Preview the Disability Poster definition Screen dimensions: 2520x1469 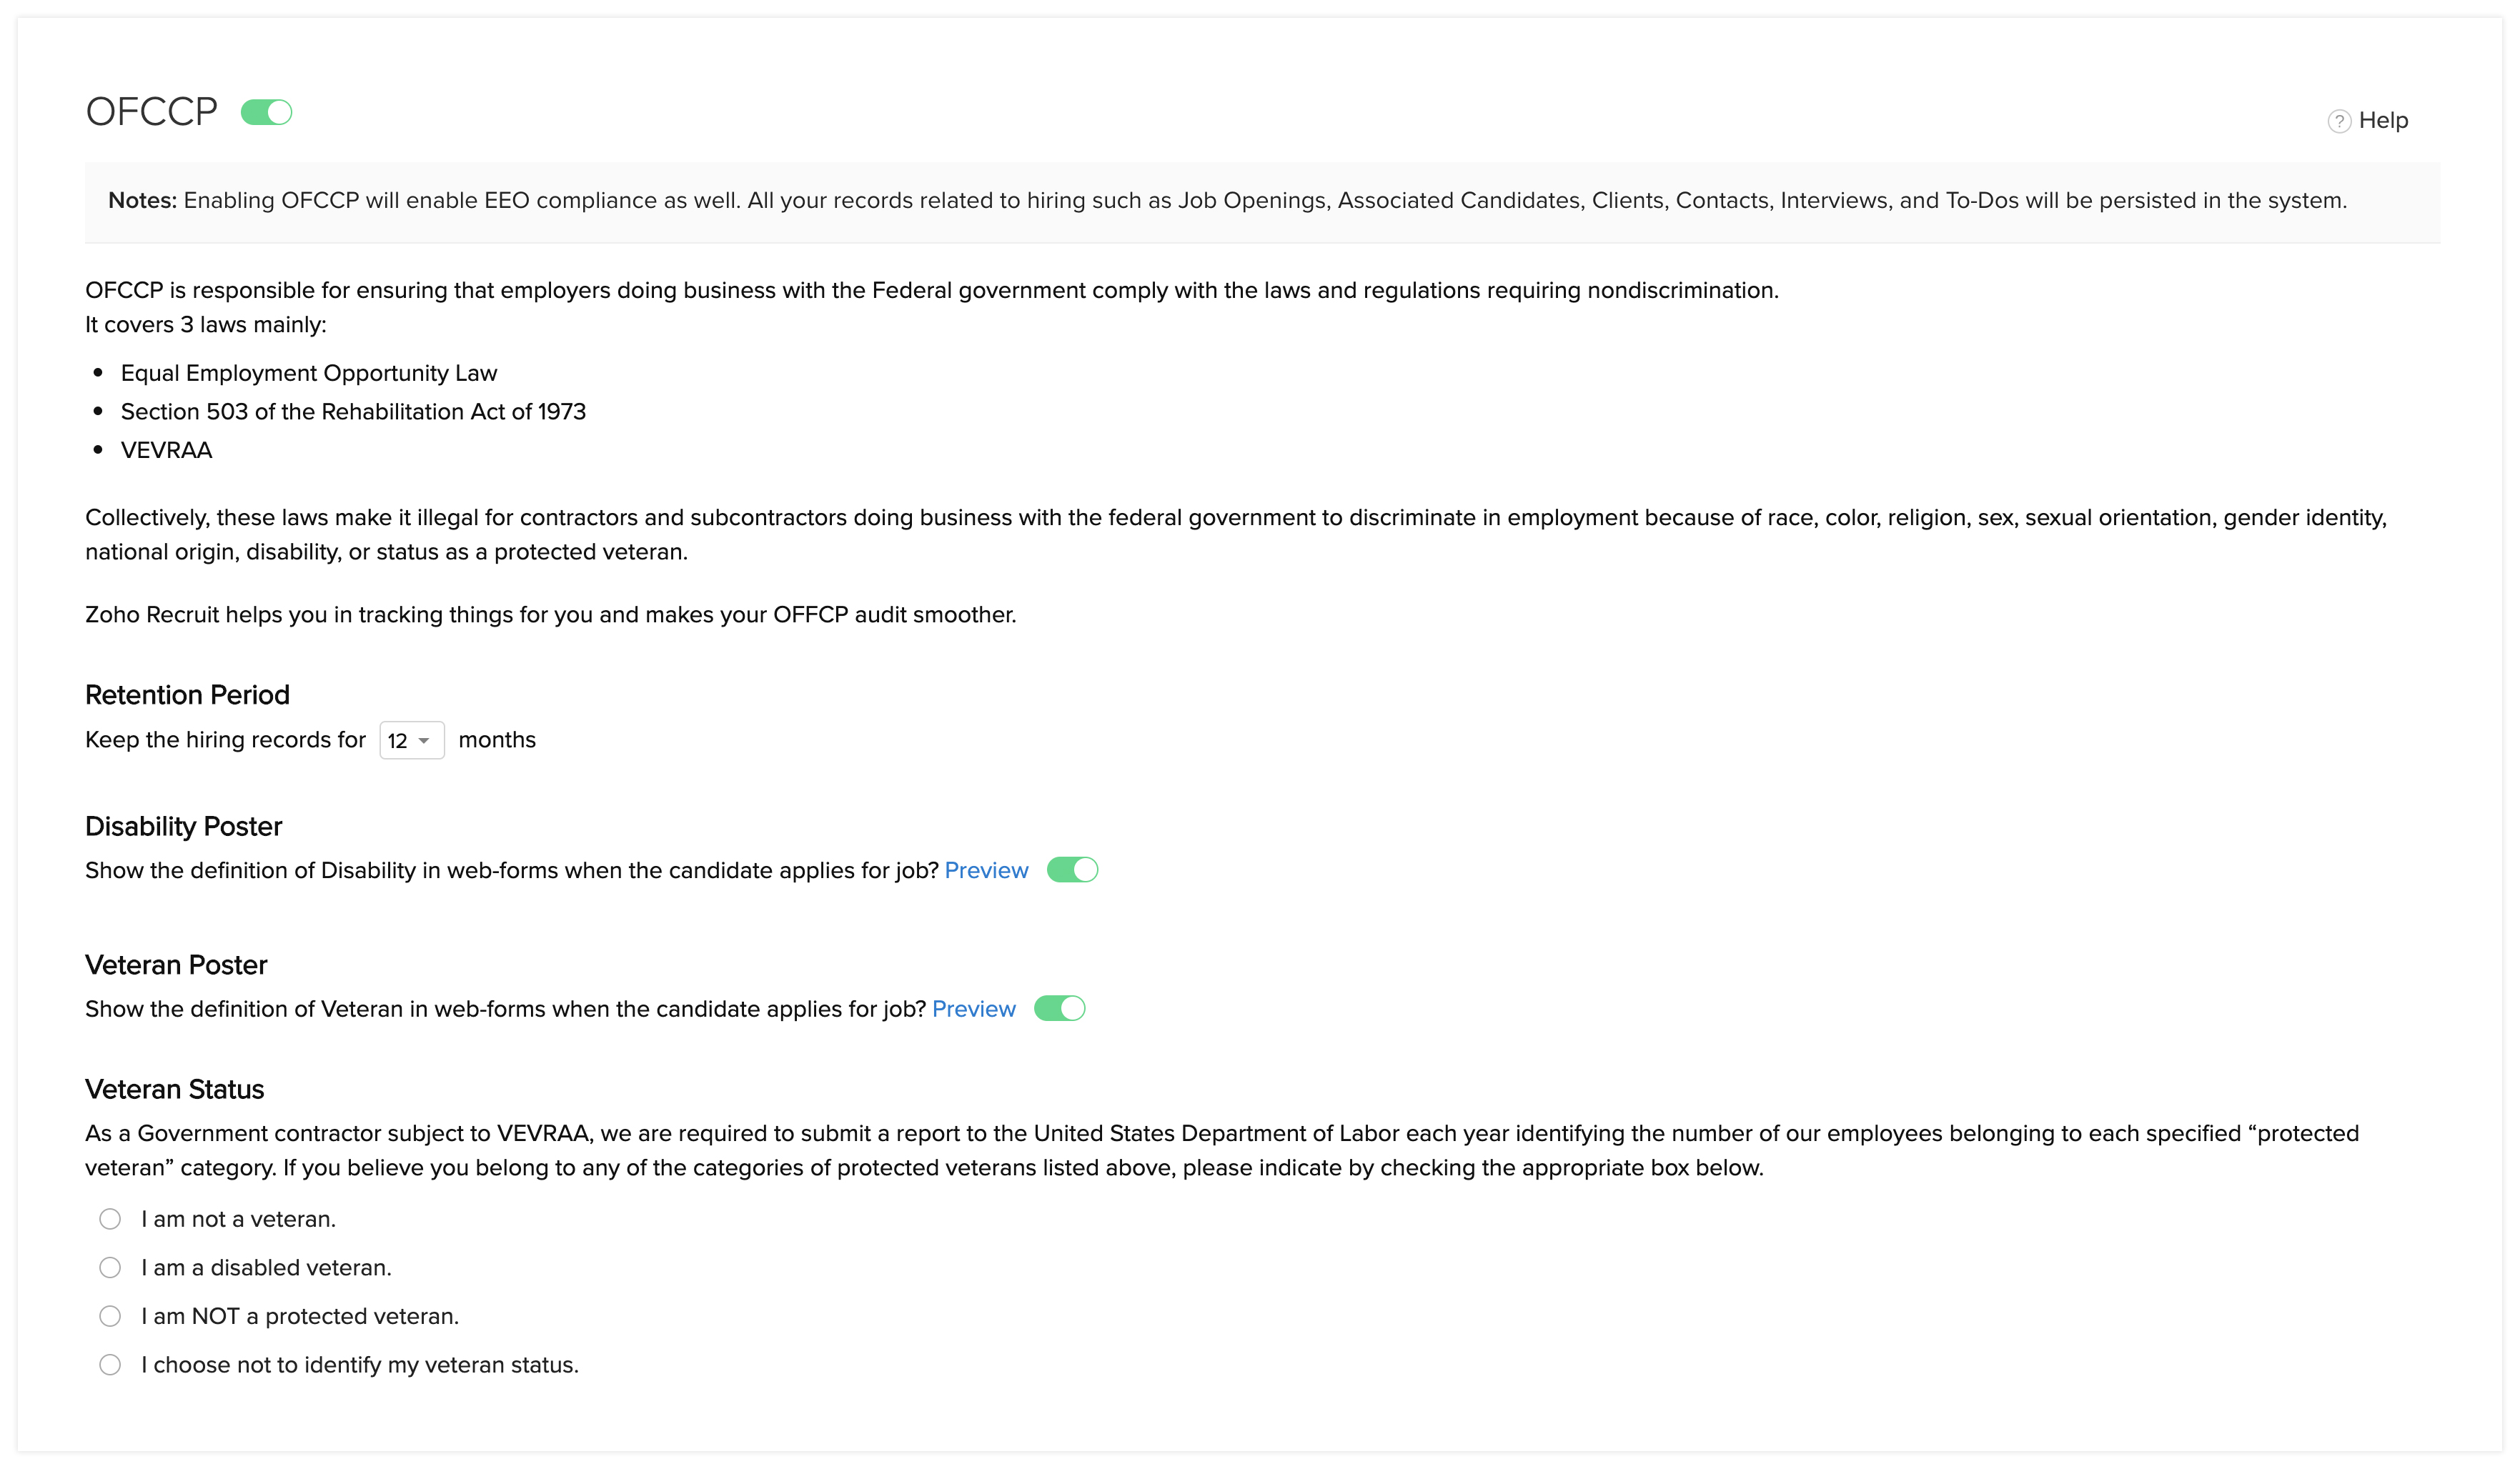pyautogui.click(x=985, y=871)
